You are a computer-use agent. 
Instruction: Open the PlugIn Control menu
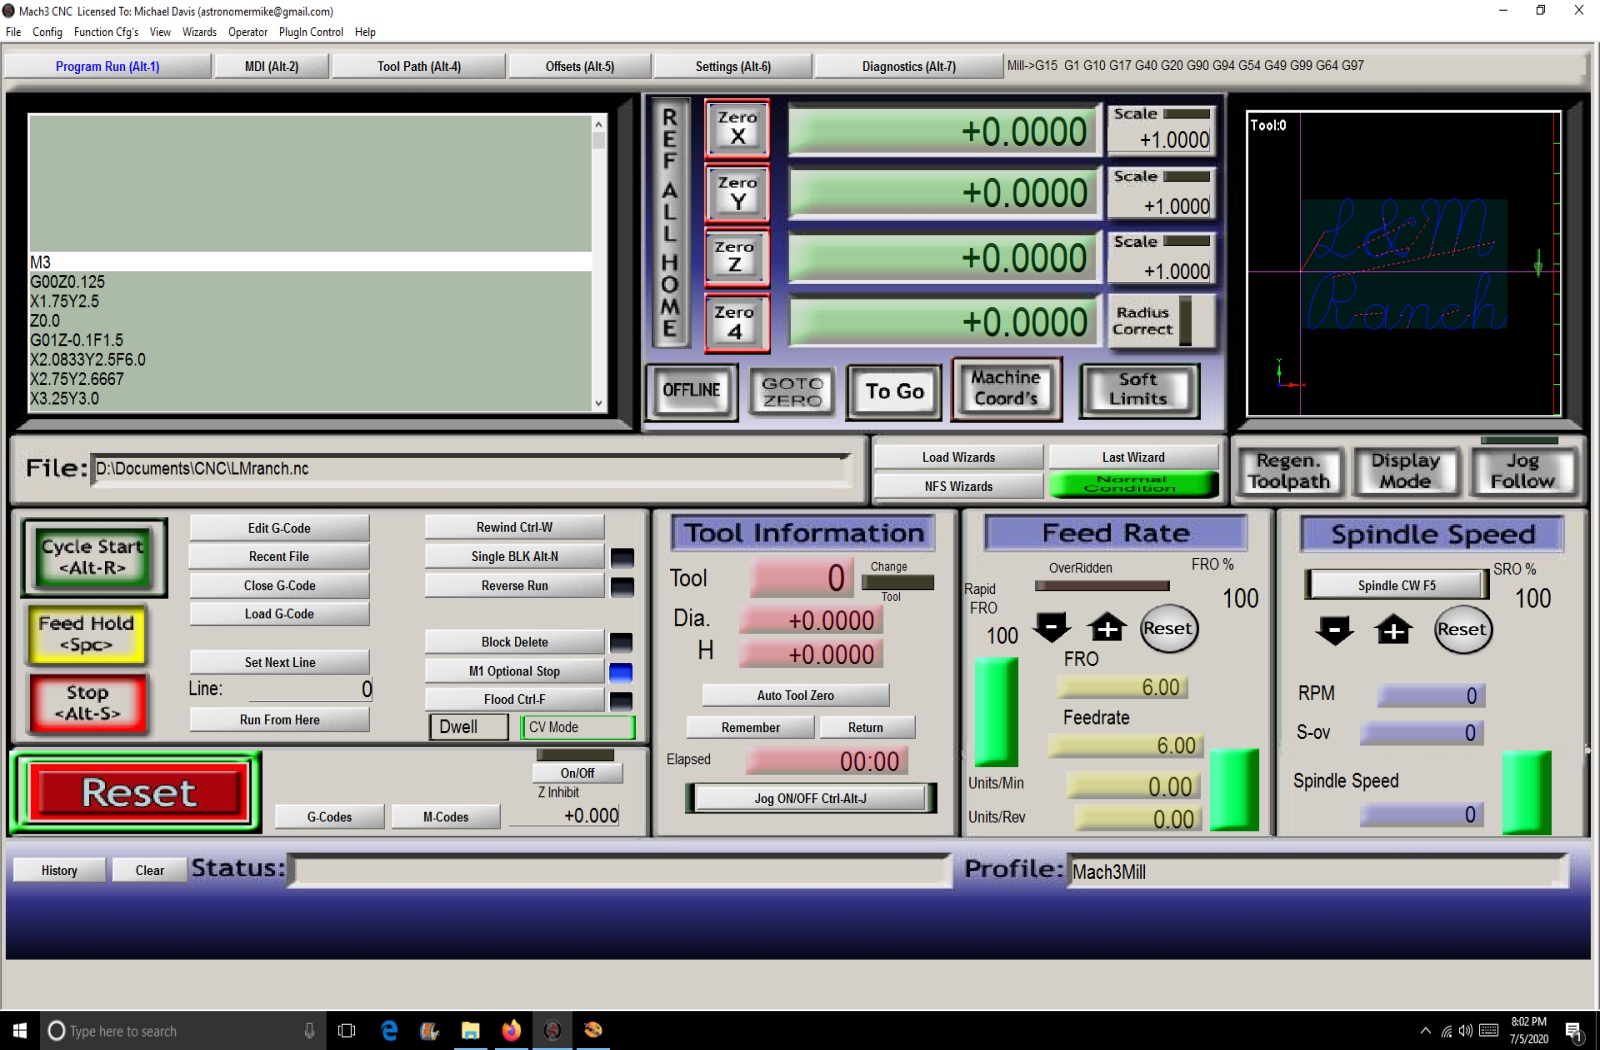coord(311,32)
